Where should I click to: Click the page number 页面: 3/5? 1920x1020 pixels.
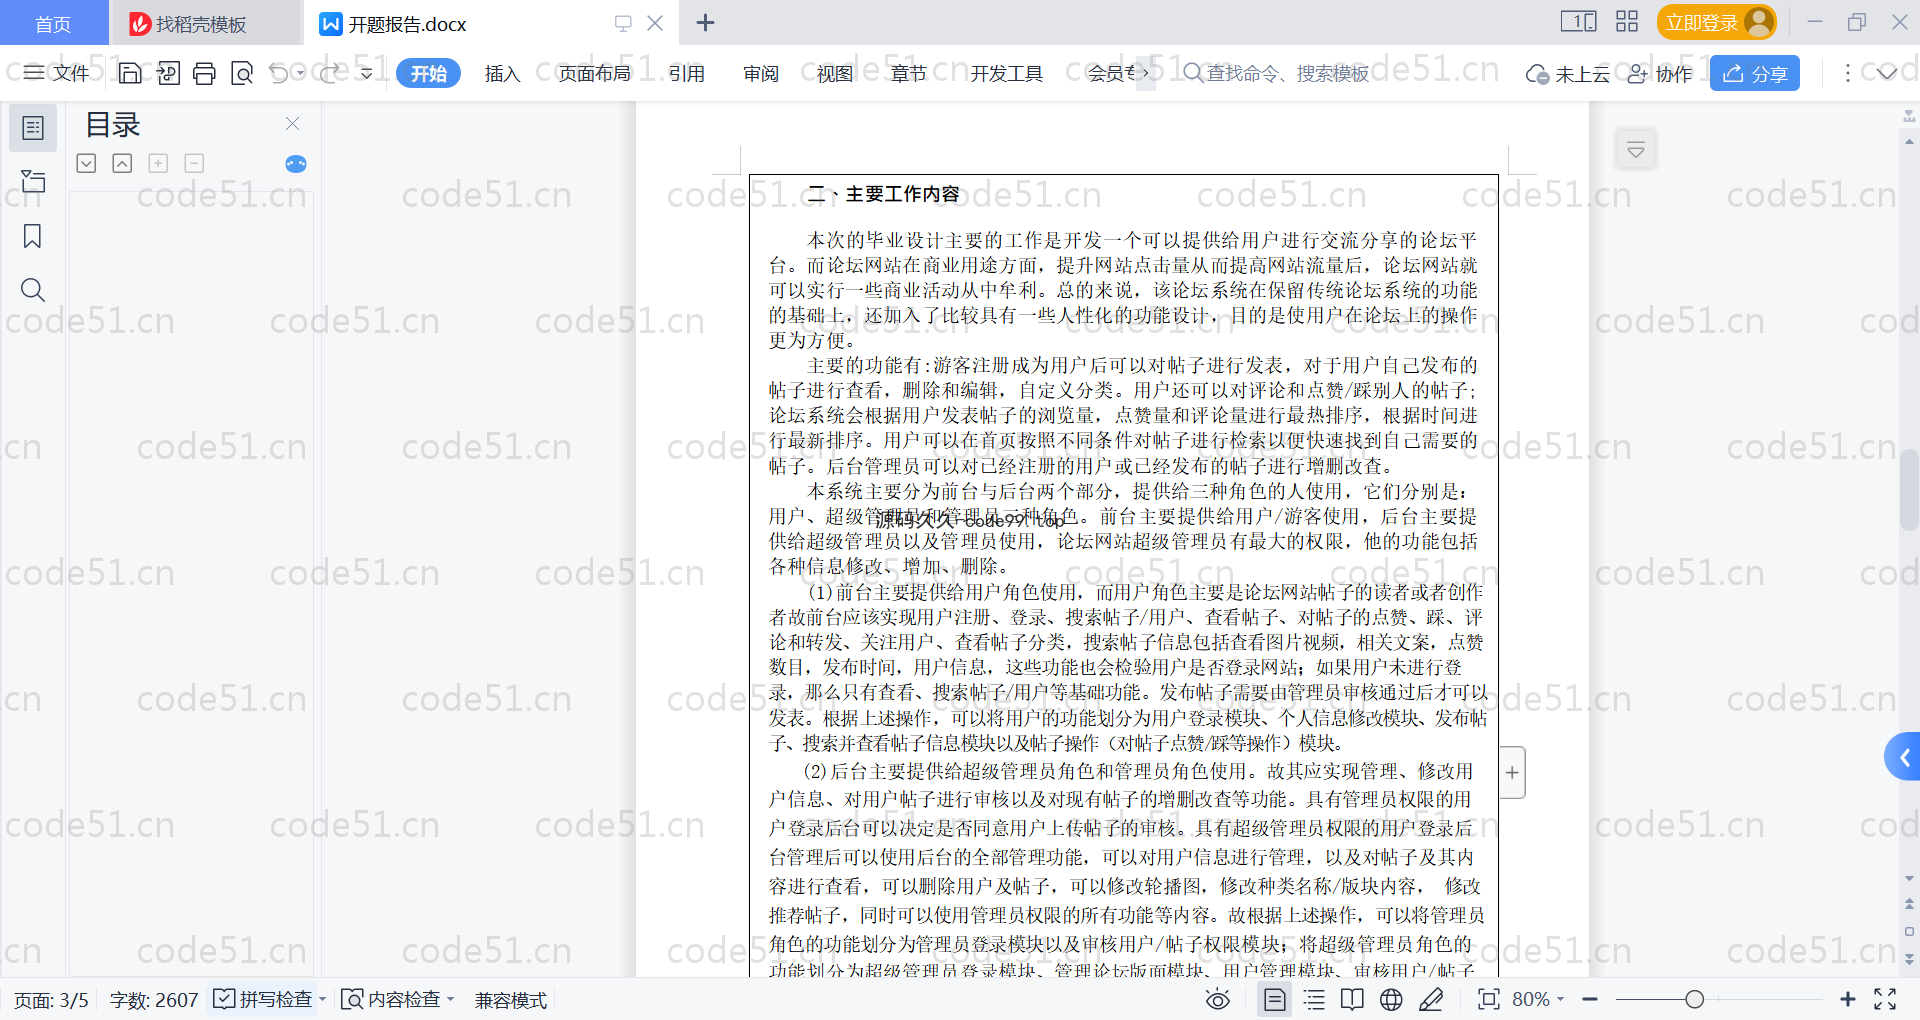point(51,1000)
